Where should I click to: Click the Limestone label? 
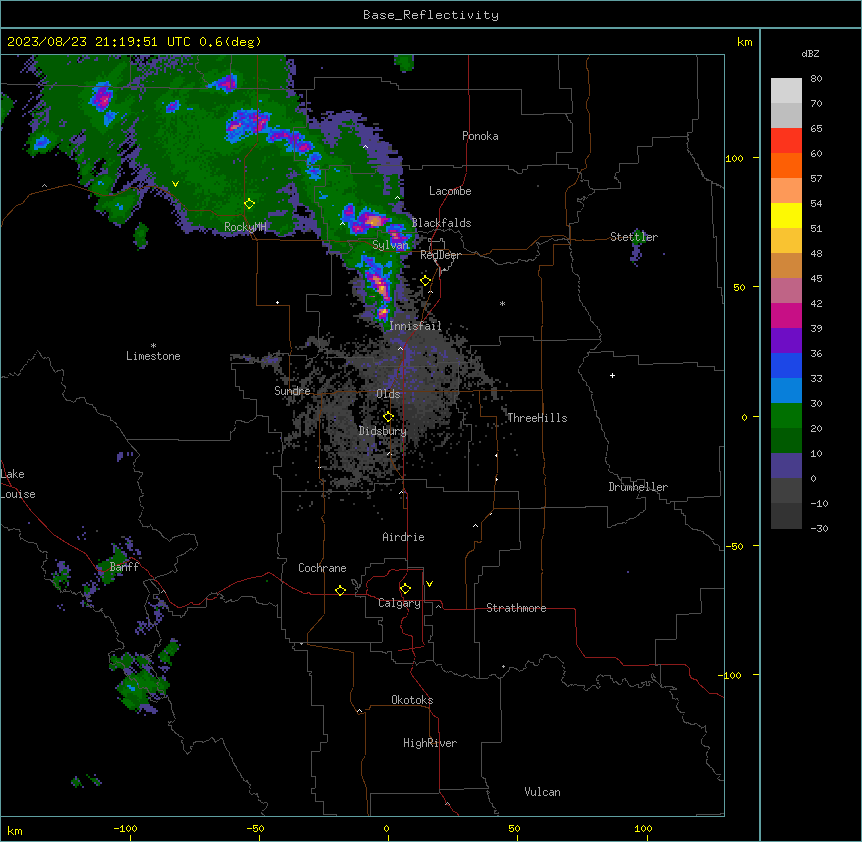tap(153, 356)
